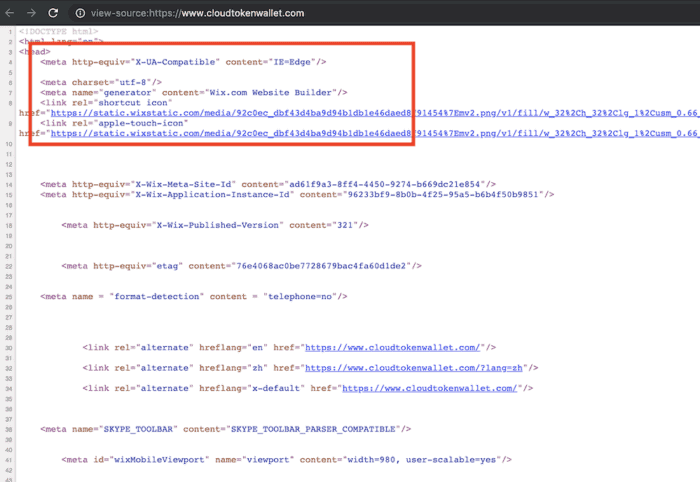Reload the view-source page
The image size is (700, 482).
pos(53,13)
